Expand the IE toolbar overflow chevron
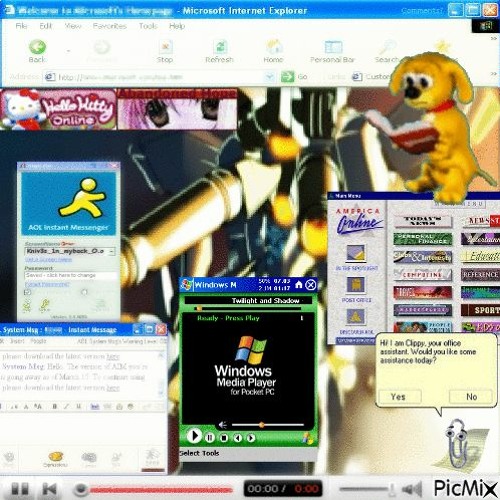Image resolution: width=500 pixels, height=500 pixels. (494, 39)
